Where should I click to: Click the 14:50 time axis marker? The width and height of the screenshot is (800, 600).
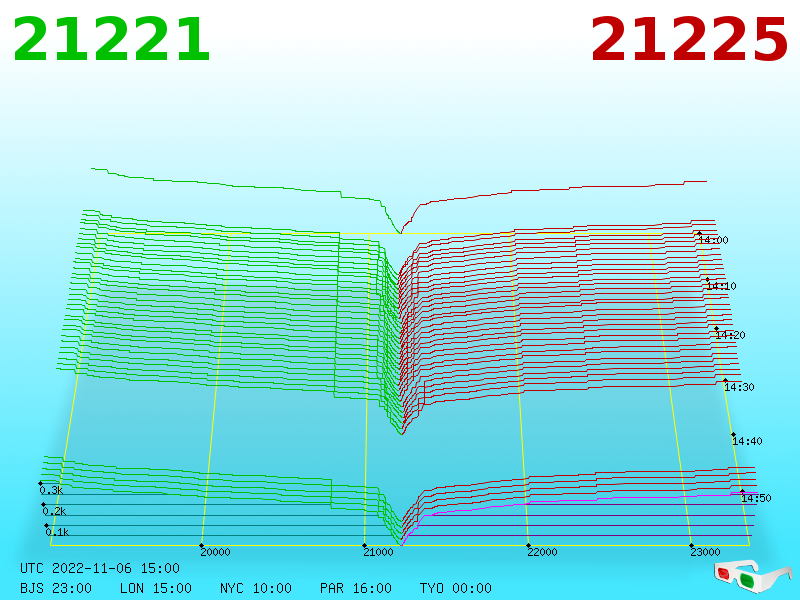point(756,498)
